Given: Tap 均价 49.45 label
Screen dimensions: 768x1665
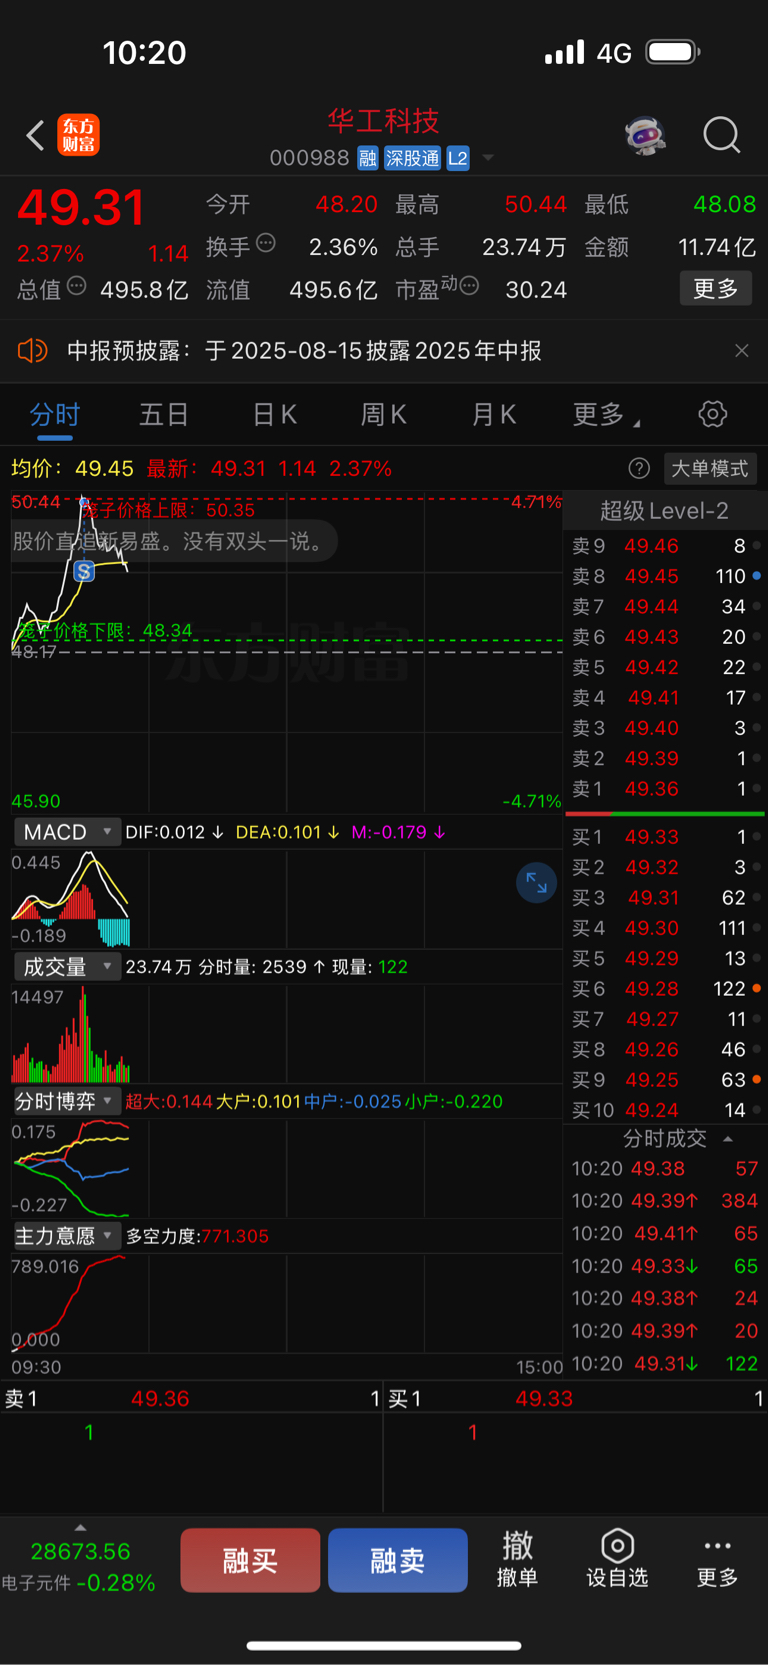Looking at the screenshot, I should (x=72, y=468).
